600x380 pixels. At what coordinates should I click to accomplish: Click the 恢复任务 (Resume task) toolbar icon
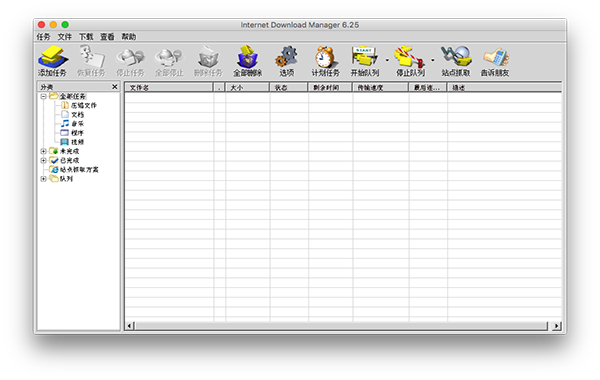[x=91, y=61]
